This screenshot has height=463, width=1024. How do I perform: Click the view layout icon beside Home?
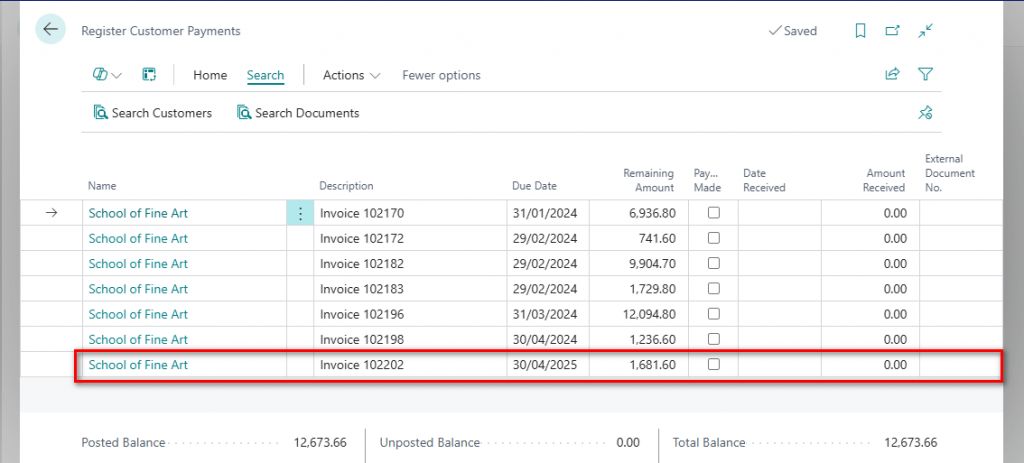click(149, 75)
